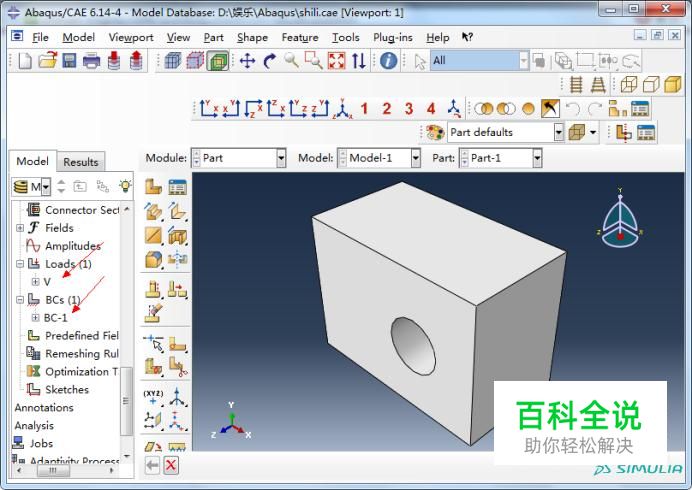Click the red X cancel procedure icon
Screen dimensions: 692x490
pos(171,465)
